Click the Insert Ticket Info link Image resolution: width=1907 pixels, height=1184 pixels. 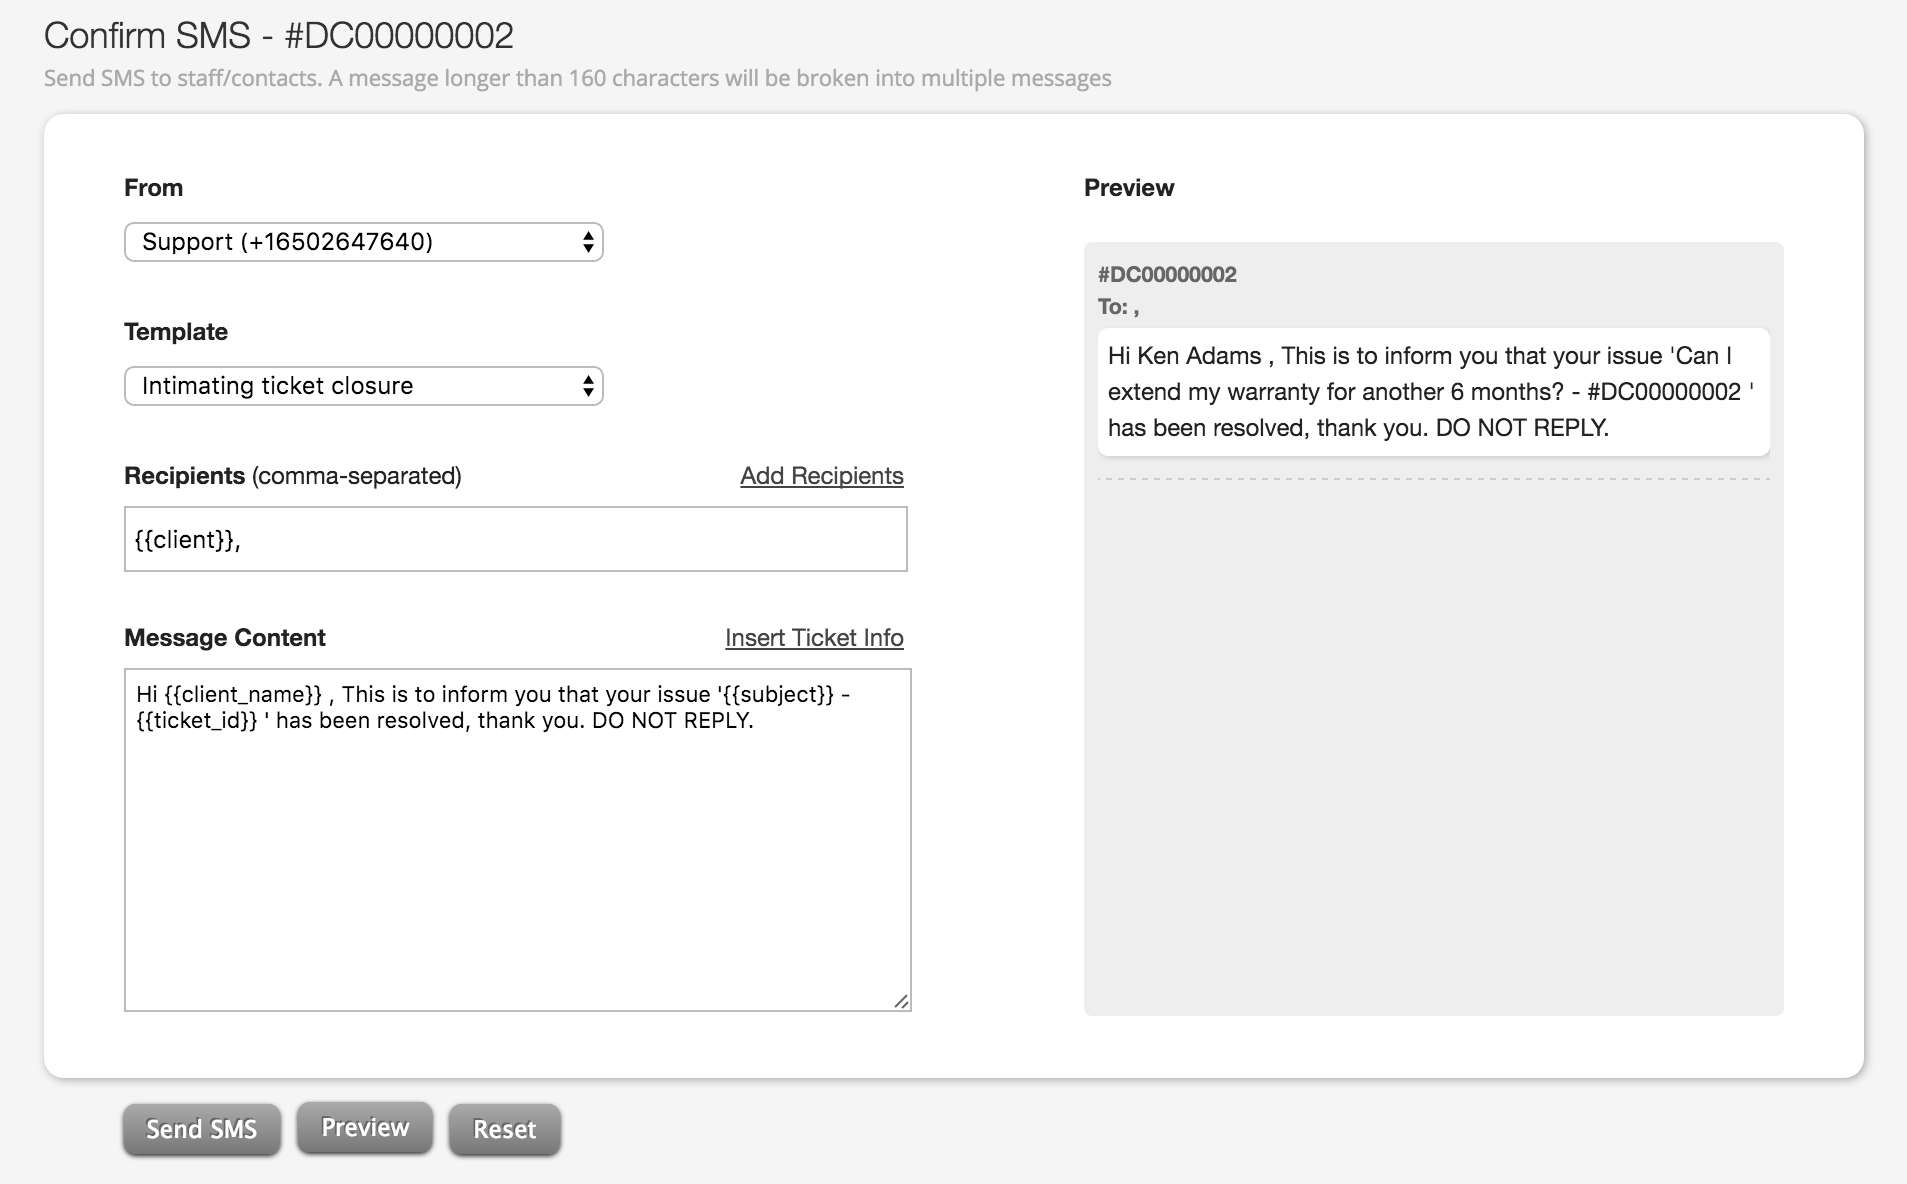click(814, 638)
